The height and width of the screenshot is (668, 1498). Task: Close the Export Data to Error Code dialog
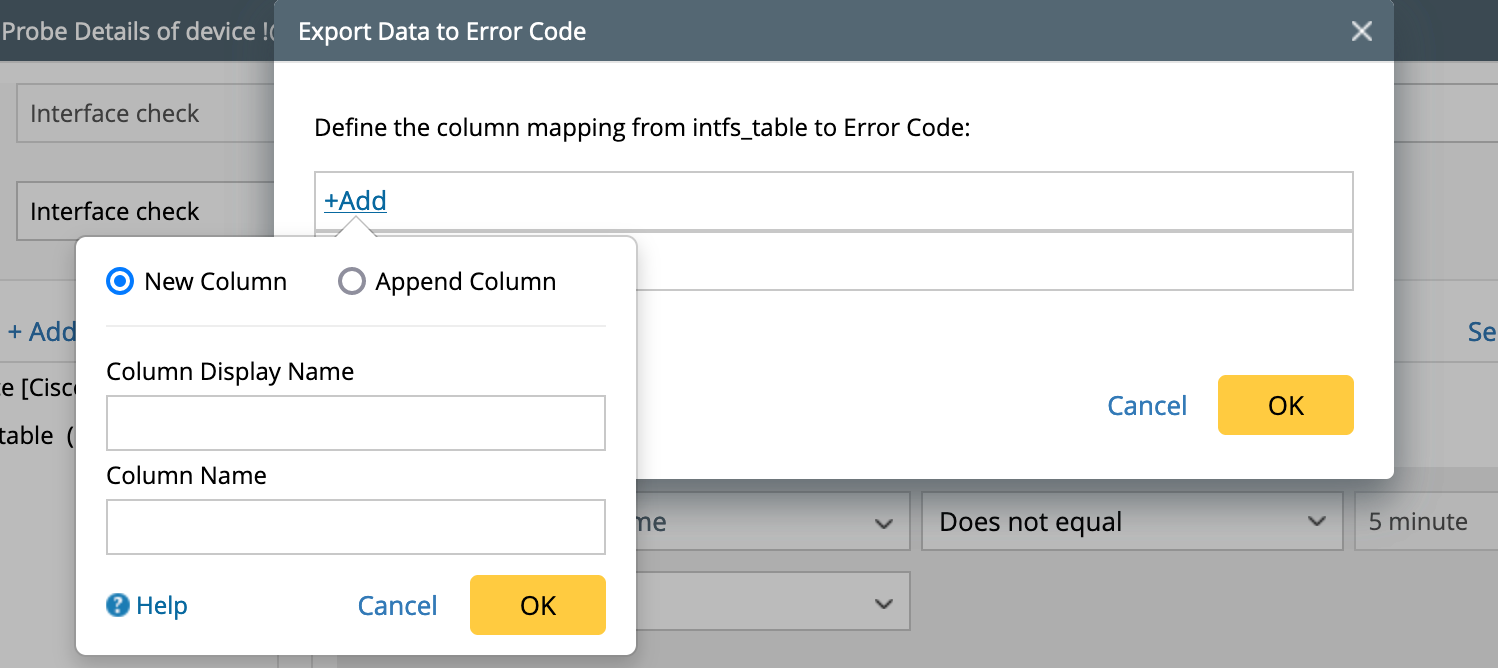1361,31
